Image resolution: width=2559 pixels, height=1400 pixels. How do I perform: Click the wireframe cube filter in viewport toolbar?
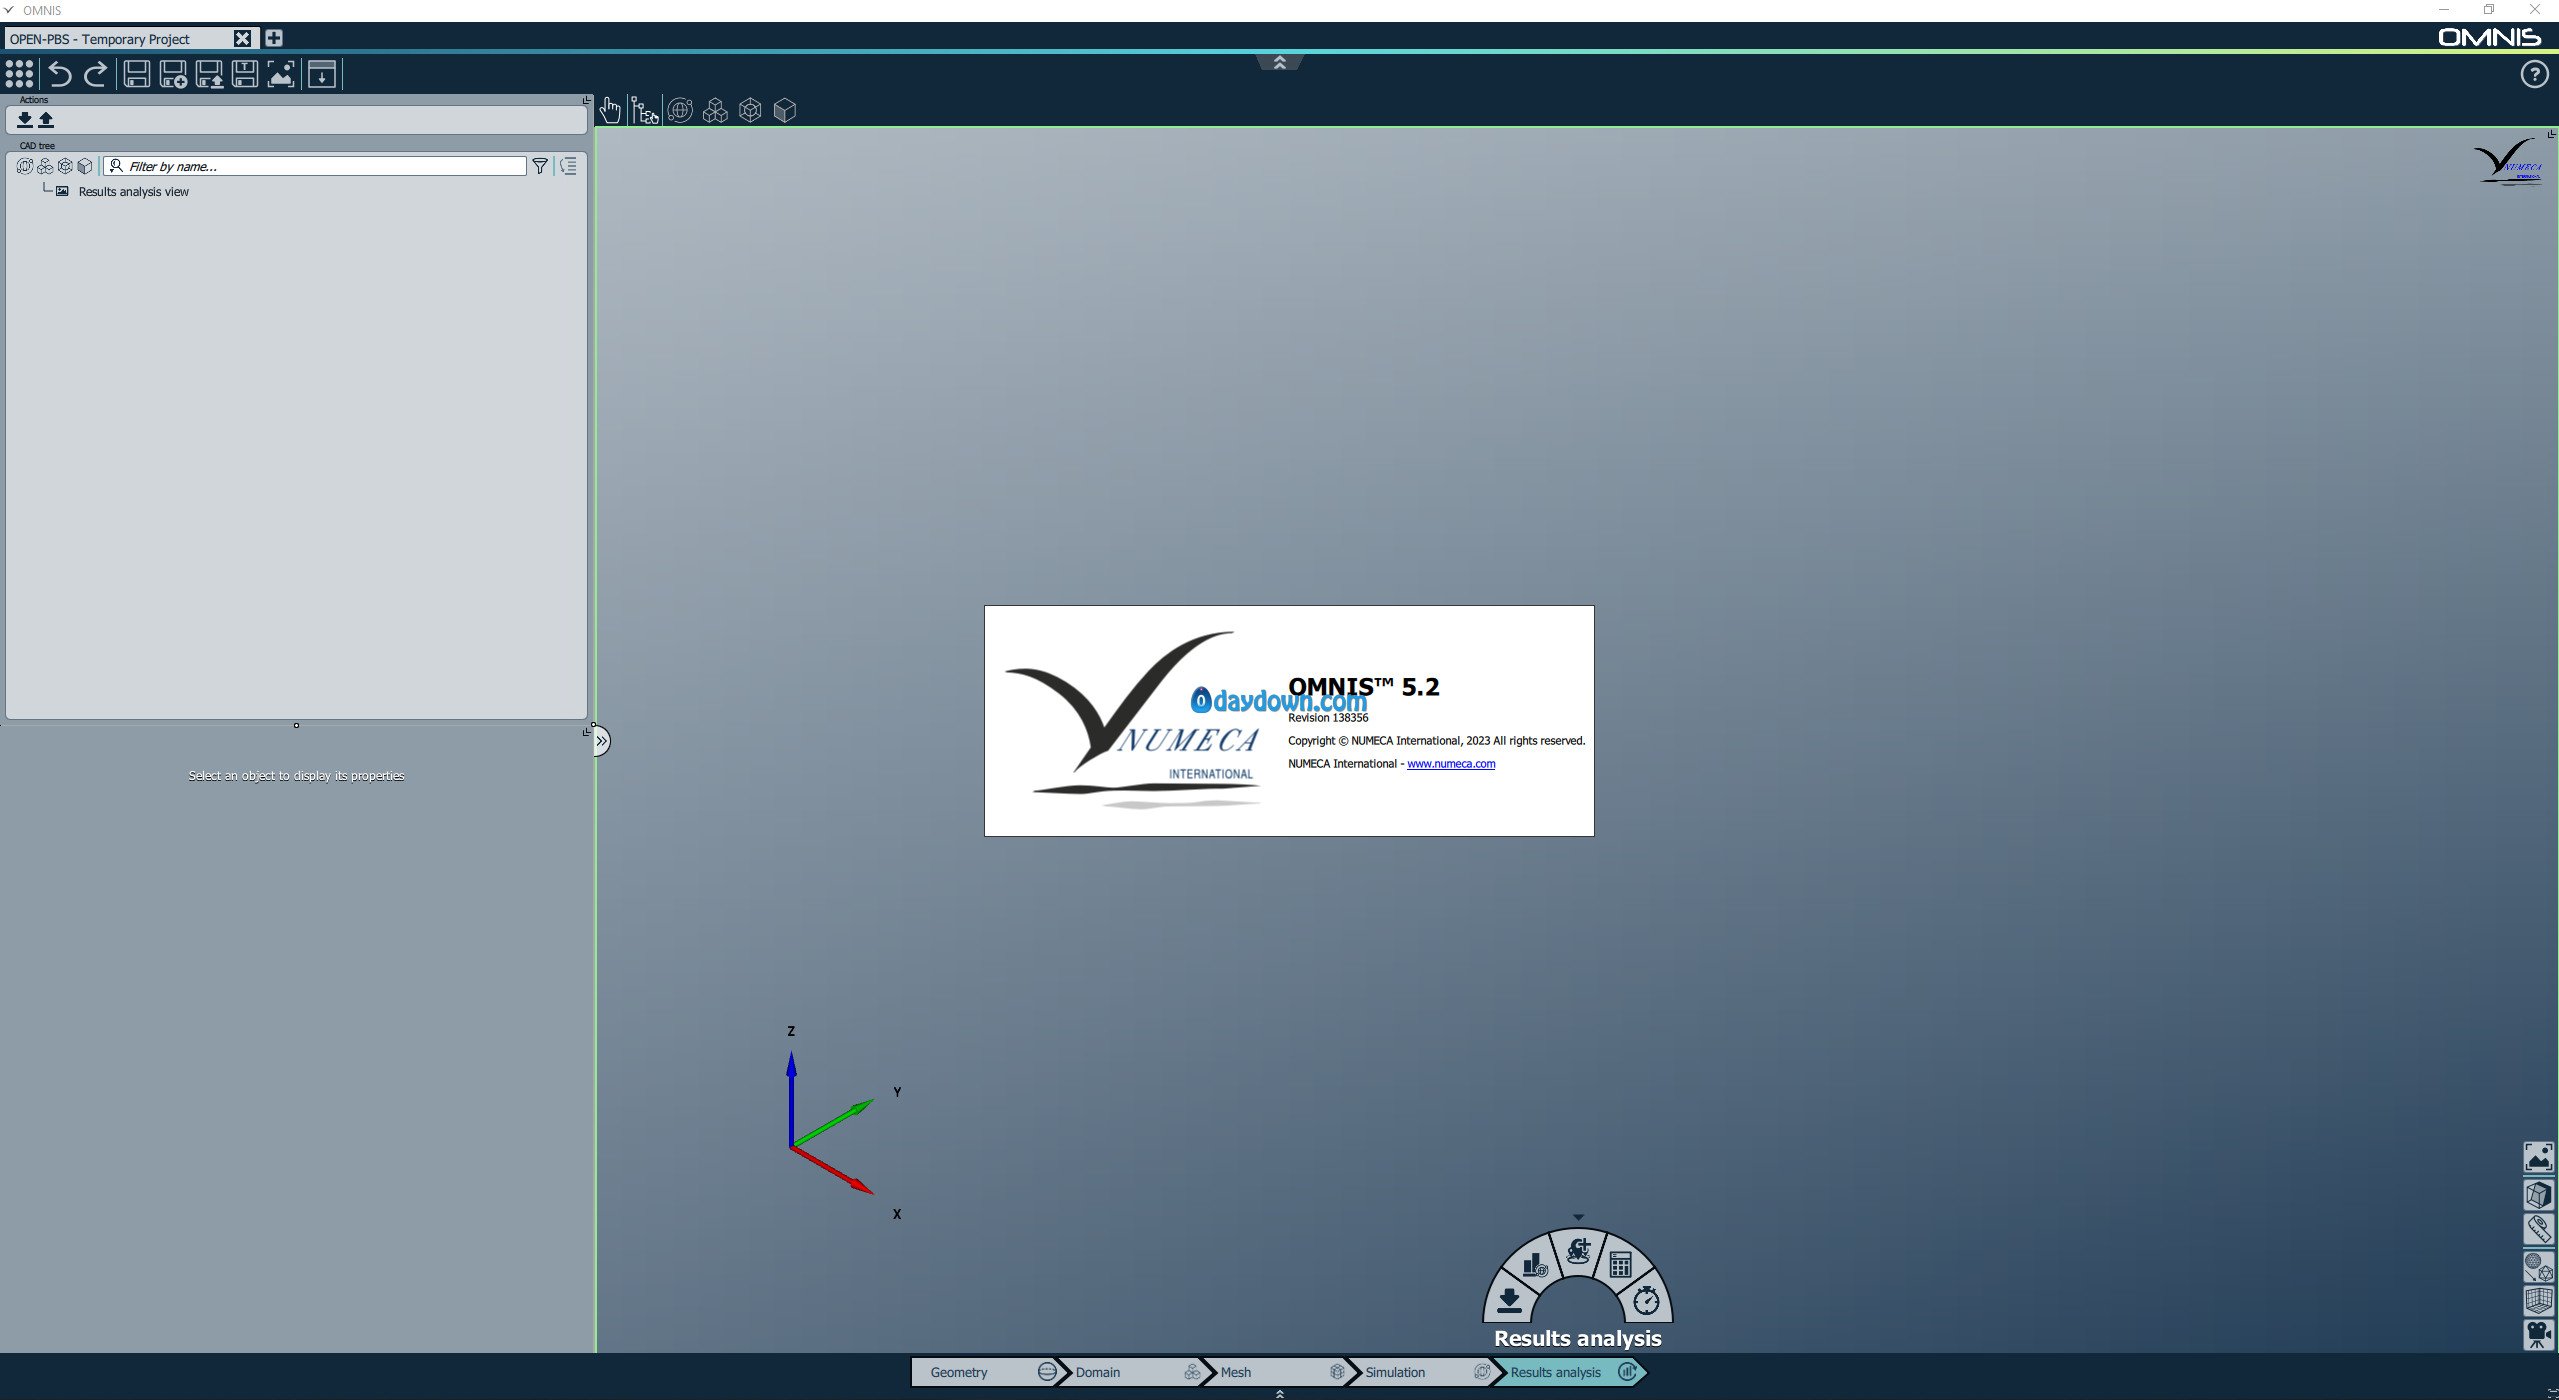[x=750, y=110]
